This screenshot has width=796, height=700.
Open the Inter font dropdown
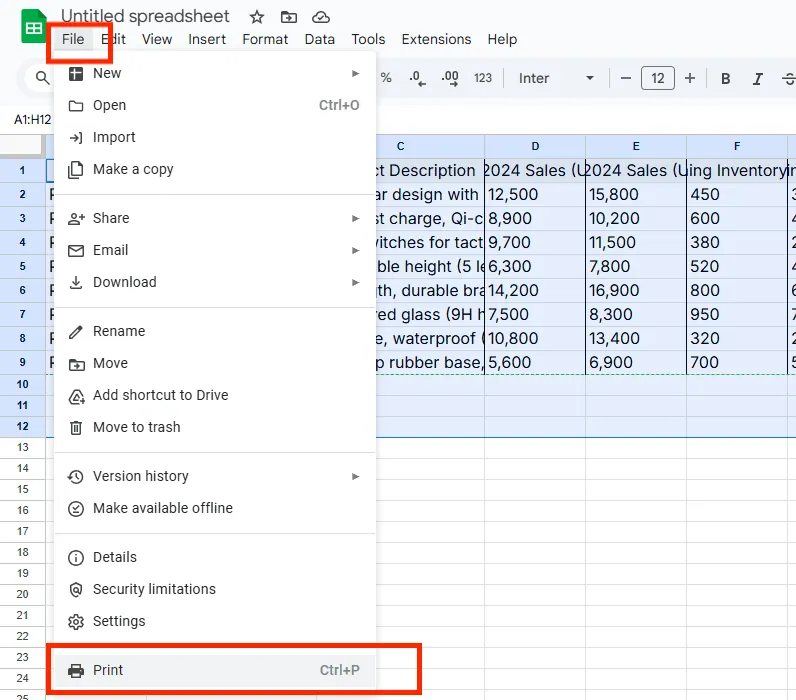(x=556, y=78)
